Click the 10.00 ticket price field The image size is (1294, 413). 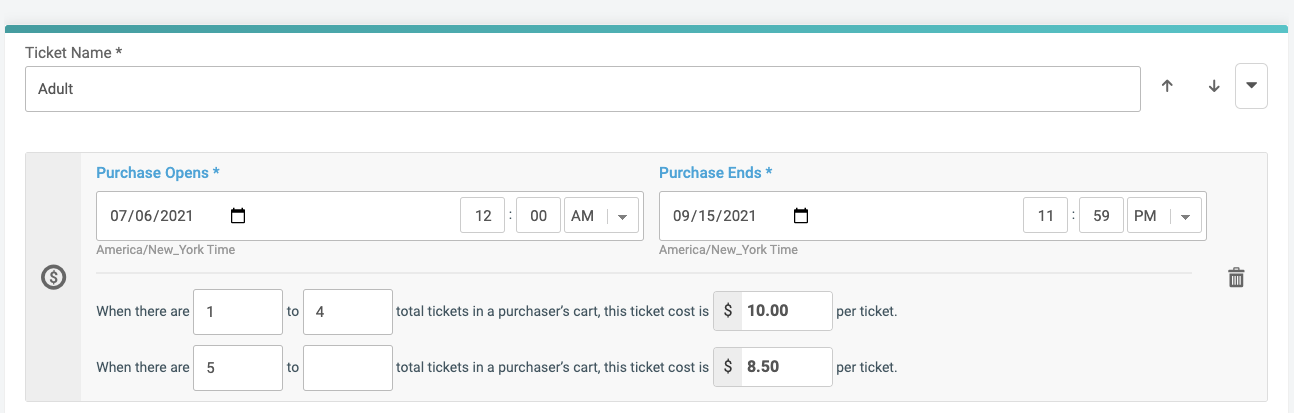coord(785,311)
